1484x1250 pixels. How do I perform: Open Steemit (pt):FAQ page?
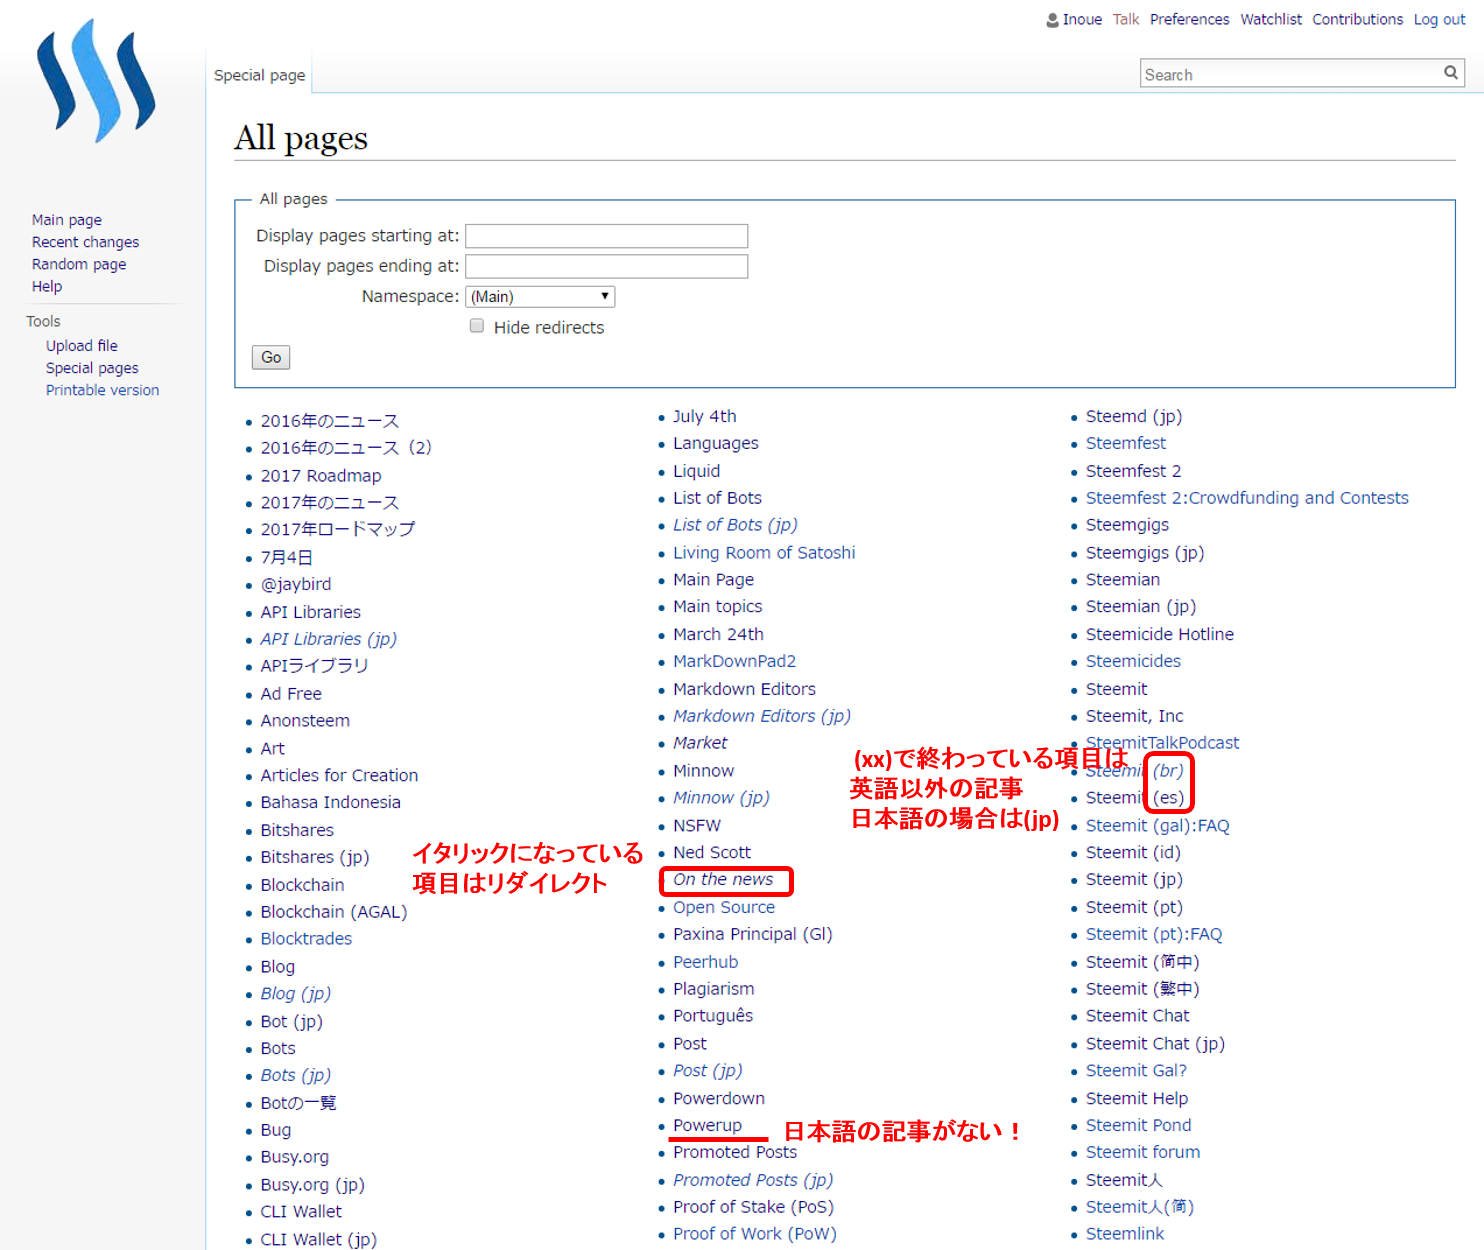(1154, 934)
